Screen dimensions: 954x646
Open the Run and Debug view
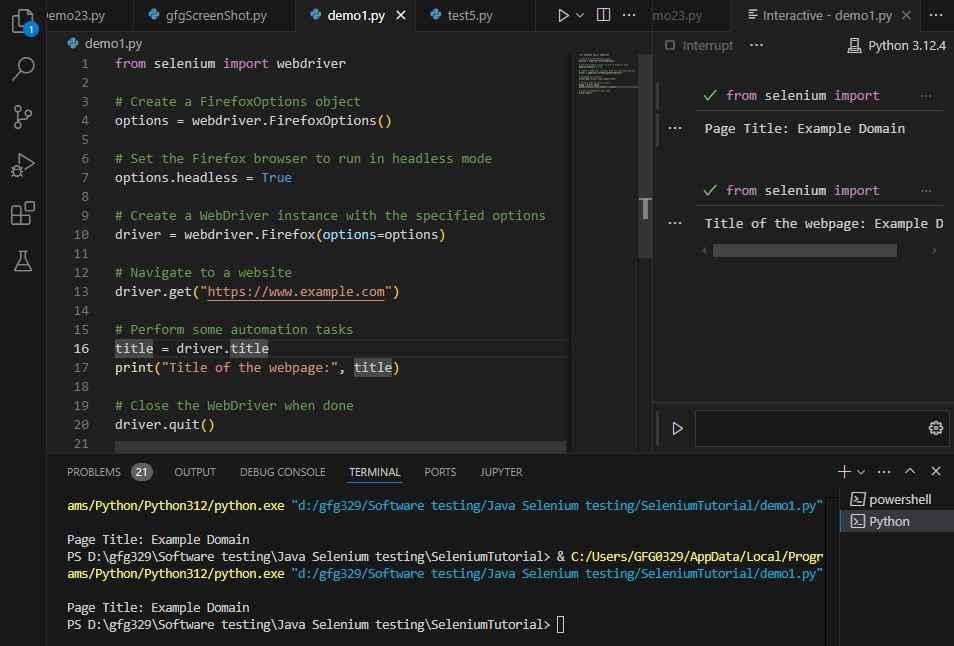point(23,165)
